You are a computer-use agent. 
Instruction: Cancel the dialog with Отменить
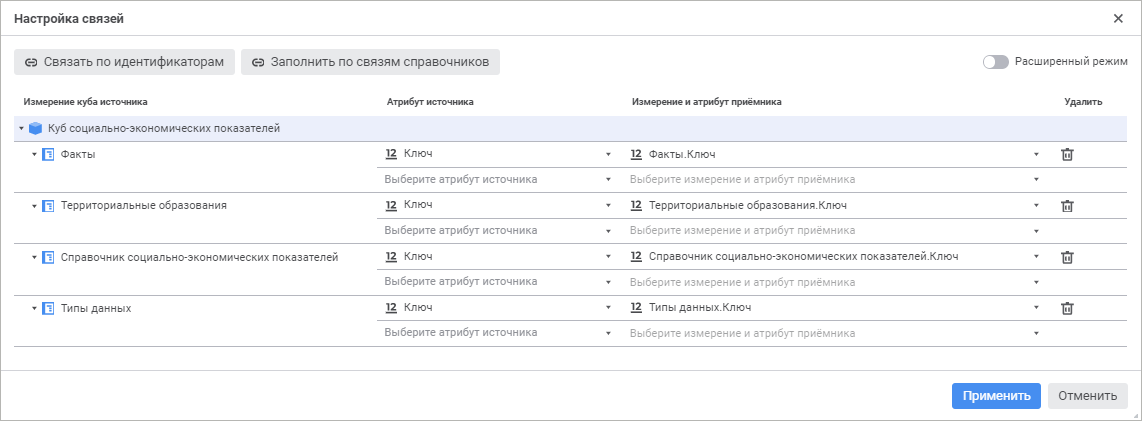pos(1087,396)
